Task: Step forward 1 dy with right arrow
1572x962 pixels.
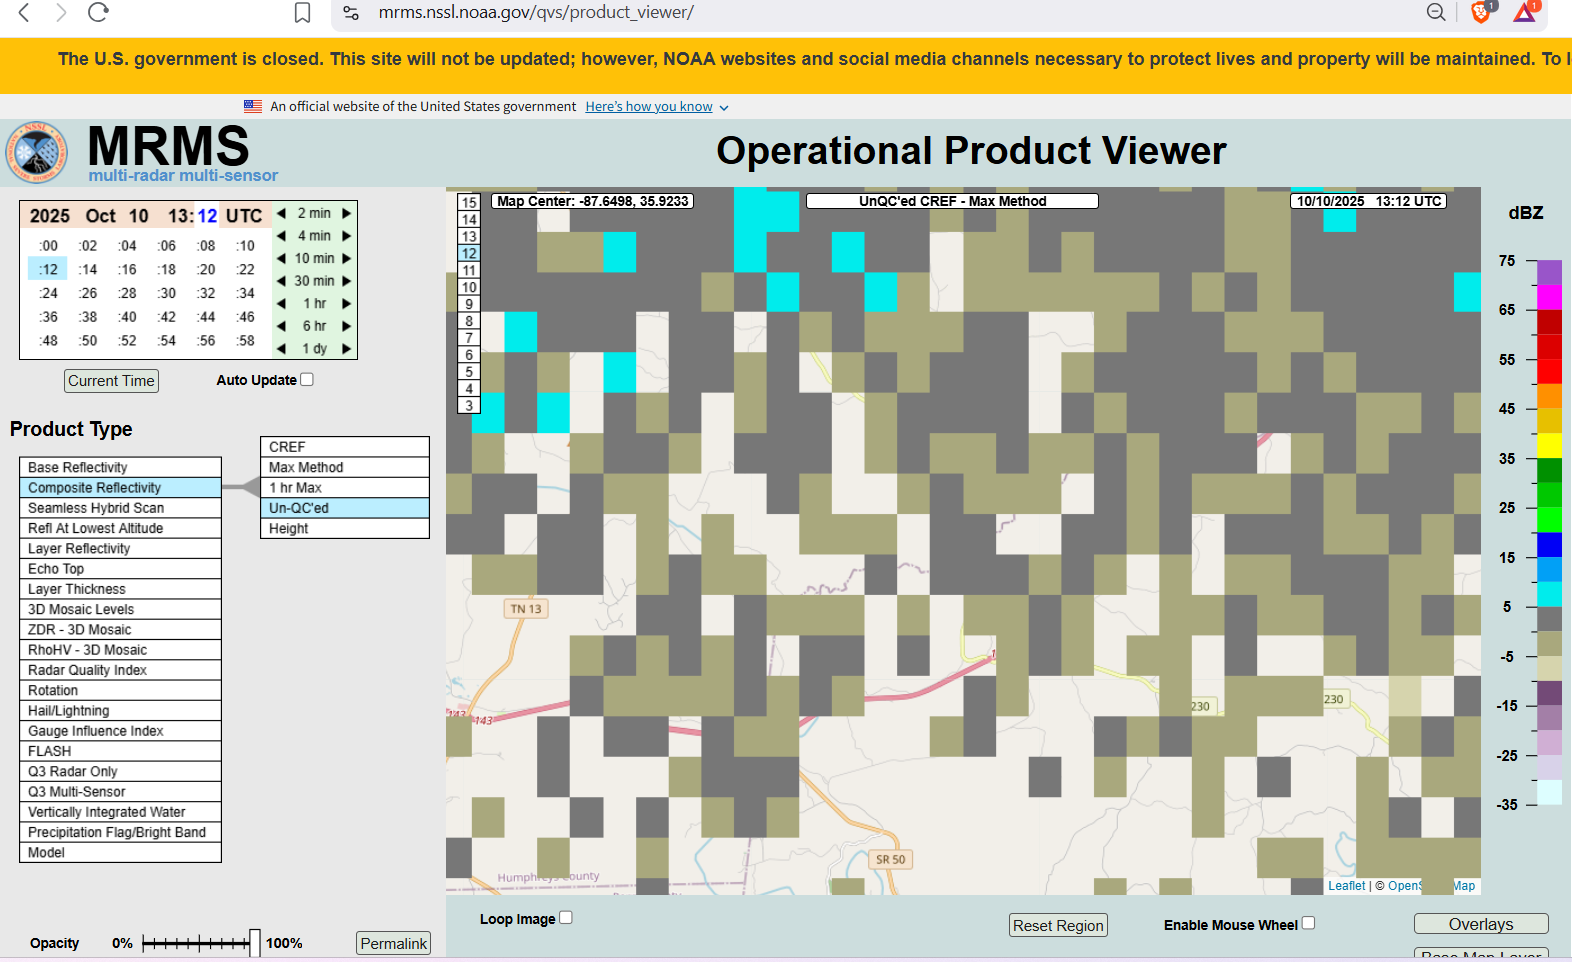Action: [347, 349]
